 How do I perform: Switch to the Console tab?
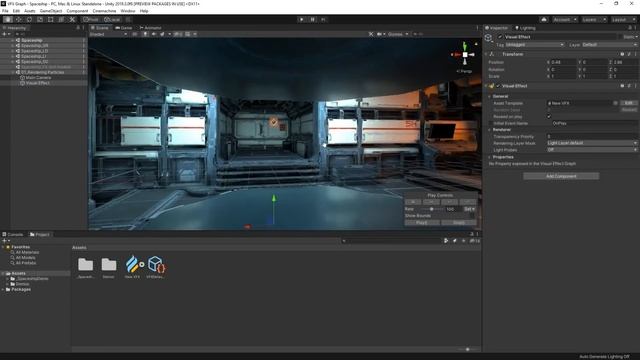(x=13, y=234)
